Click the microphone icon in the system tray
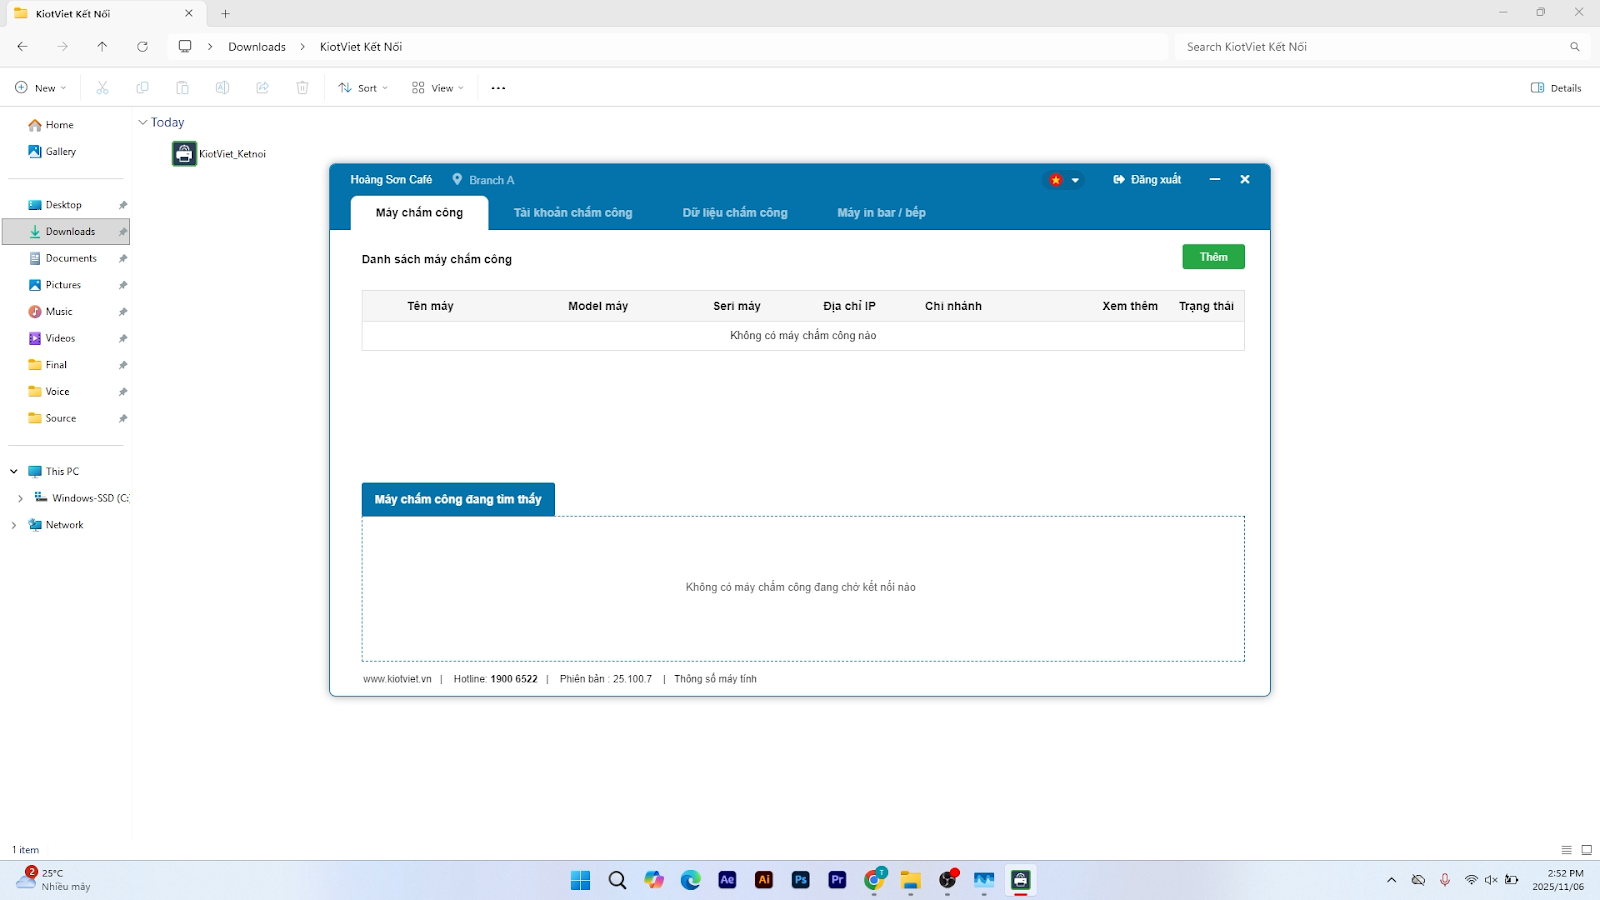 (x=1444, y=880)
